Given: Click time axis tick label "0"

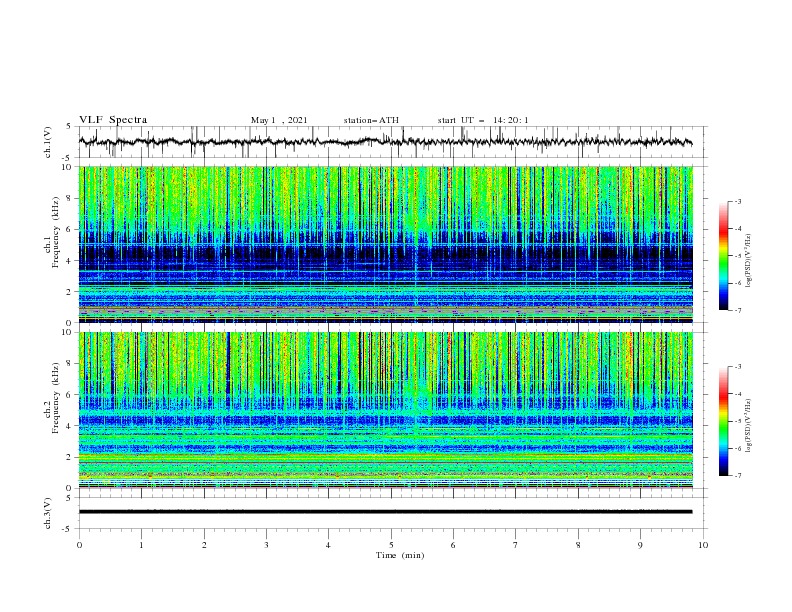Looking at the screenshot, I should (x=79, y=545).
